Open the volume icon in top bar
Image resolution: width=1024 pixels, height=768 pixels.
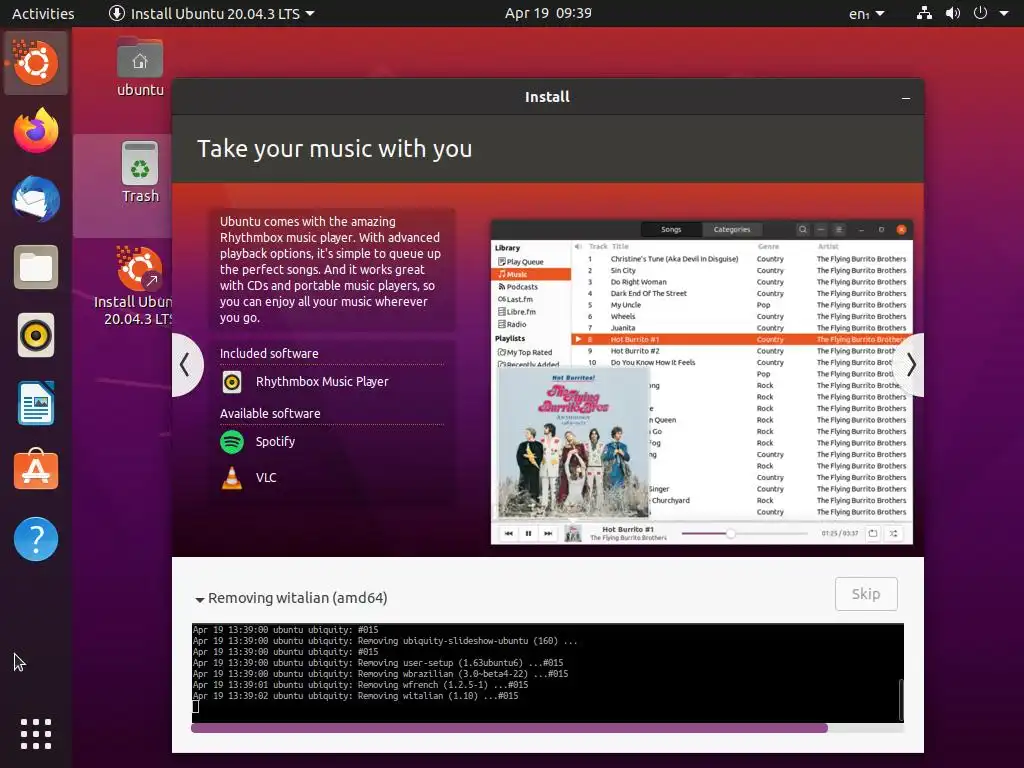pyautogui.click(x=953, y=13)
